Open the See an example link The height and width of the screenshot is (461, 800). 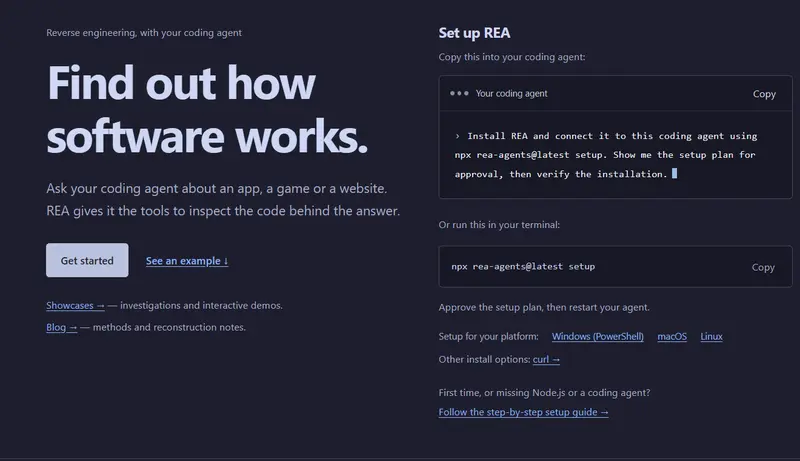(187, 261)
